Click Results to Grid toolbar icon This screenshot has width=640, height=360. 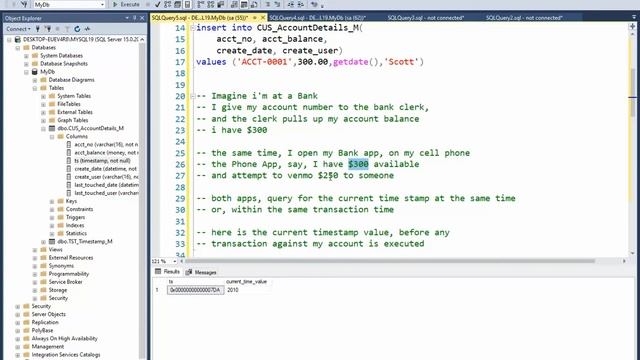tap(244, 4)
